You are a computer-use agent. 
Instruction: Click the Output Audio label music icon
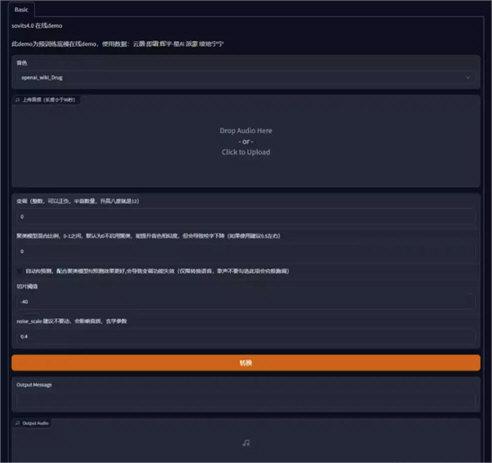[x=18, y=423]
